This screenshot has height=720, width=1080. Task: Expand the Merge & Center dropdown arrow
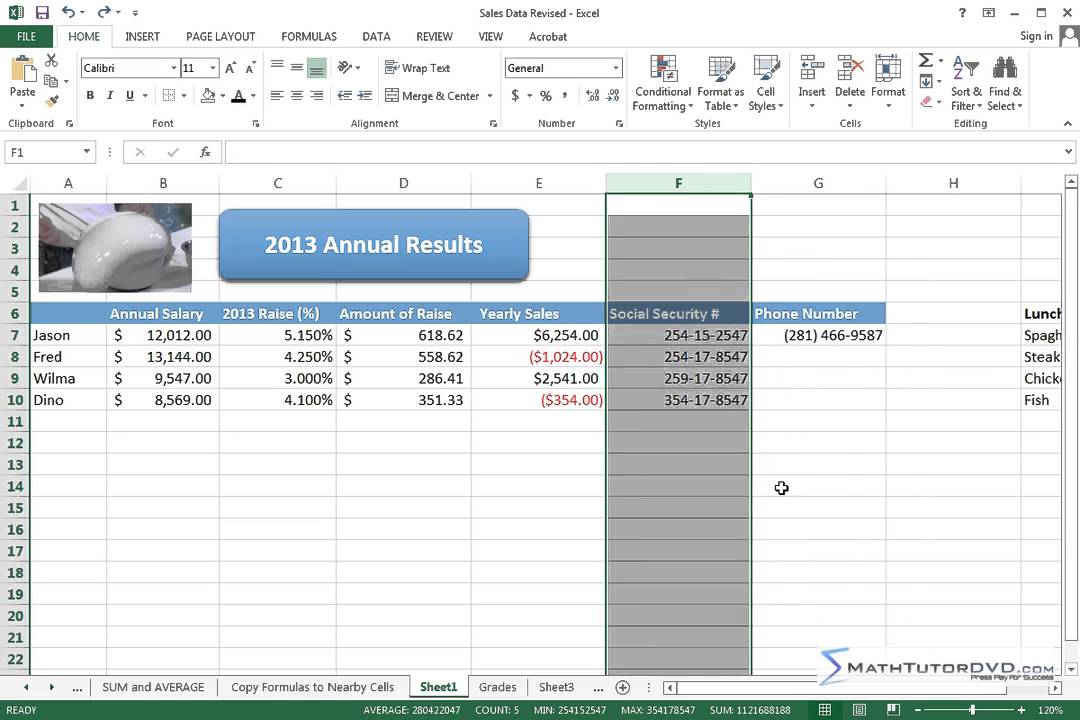click(490, 96)
